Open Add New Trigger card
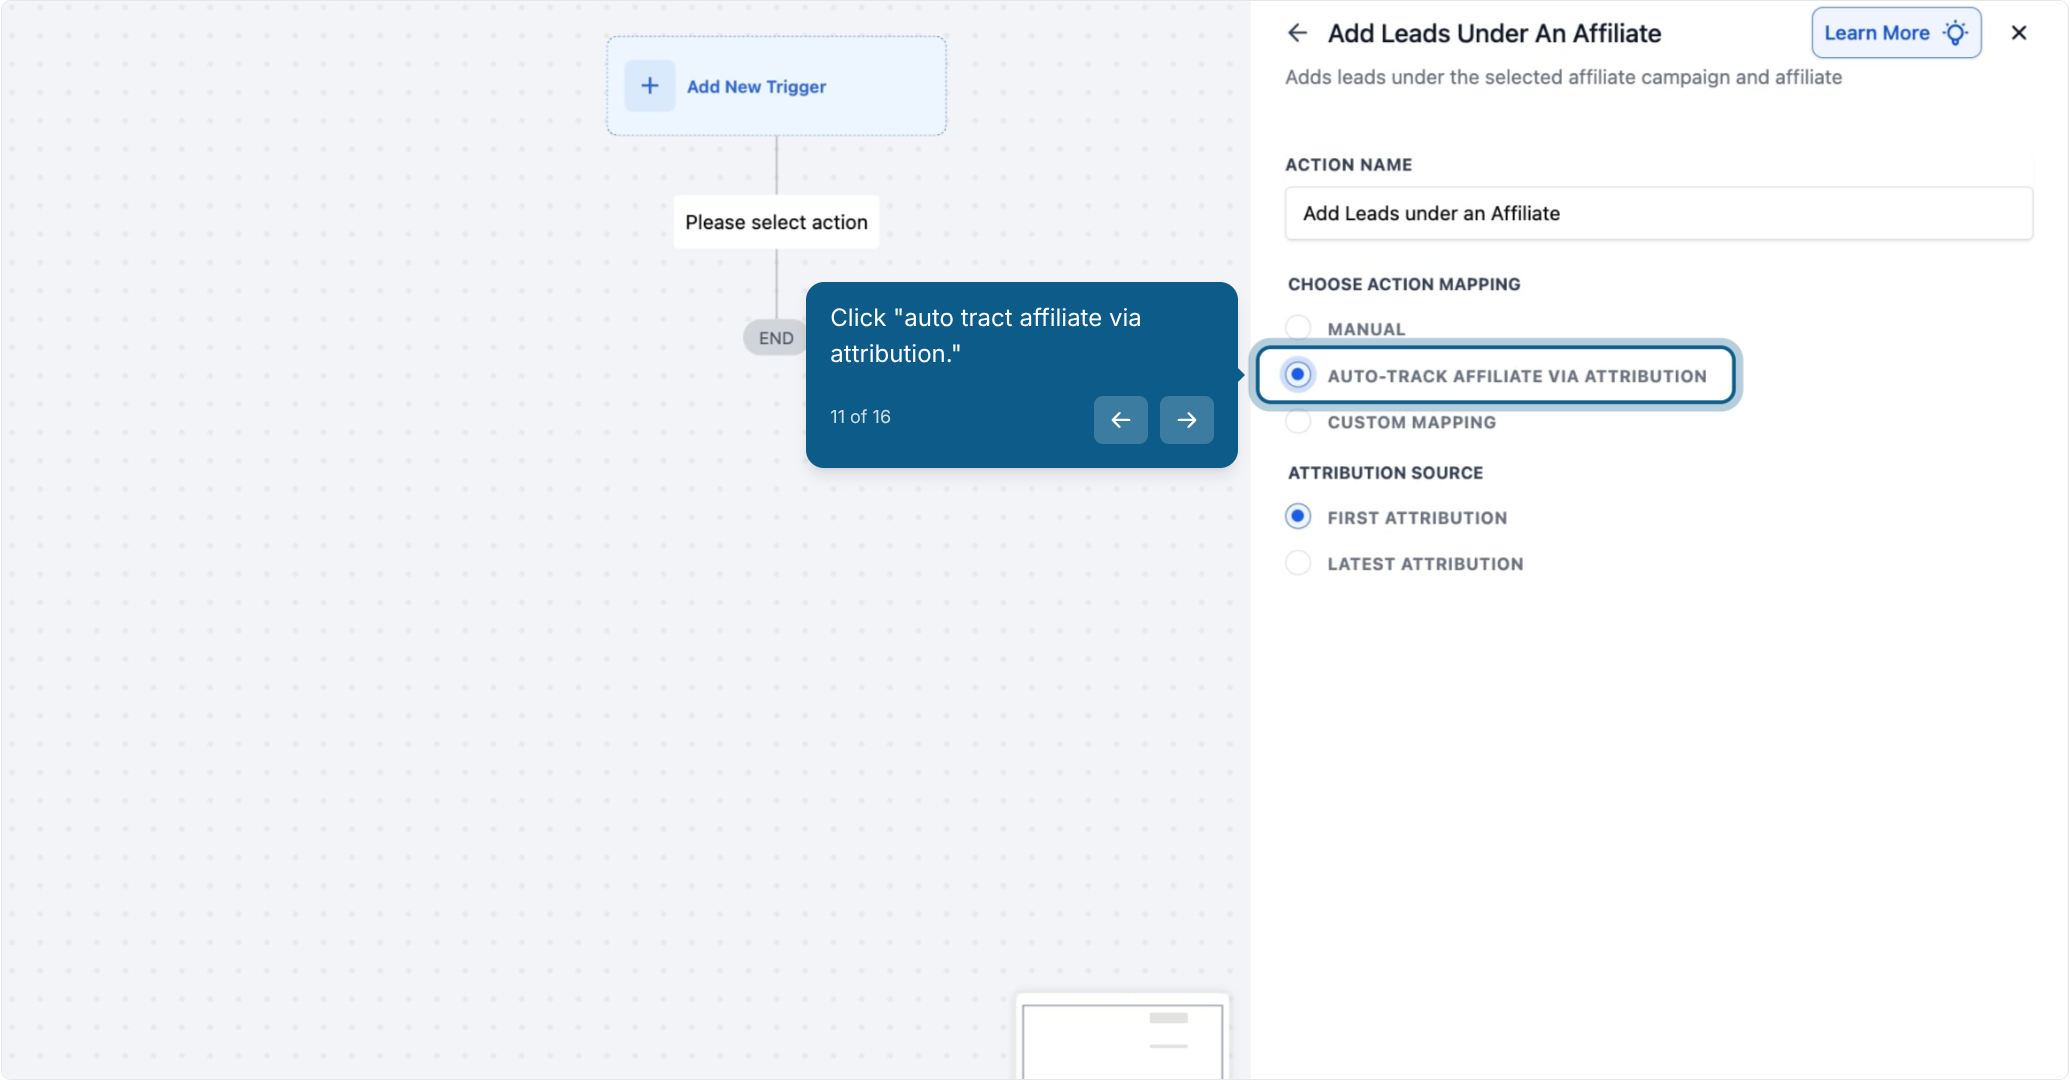The width and height of the screenshot is (2070, 1080). (776, 86)
